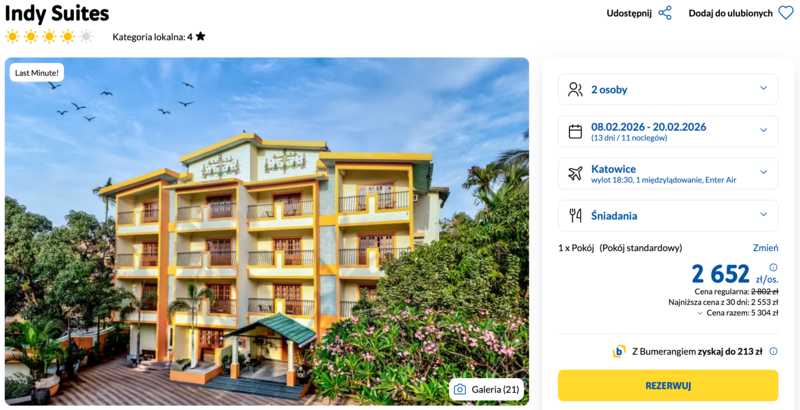Open the 08.02.2026 - 20.02.2026 date dropdown

click(x=763, y=131)
